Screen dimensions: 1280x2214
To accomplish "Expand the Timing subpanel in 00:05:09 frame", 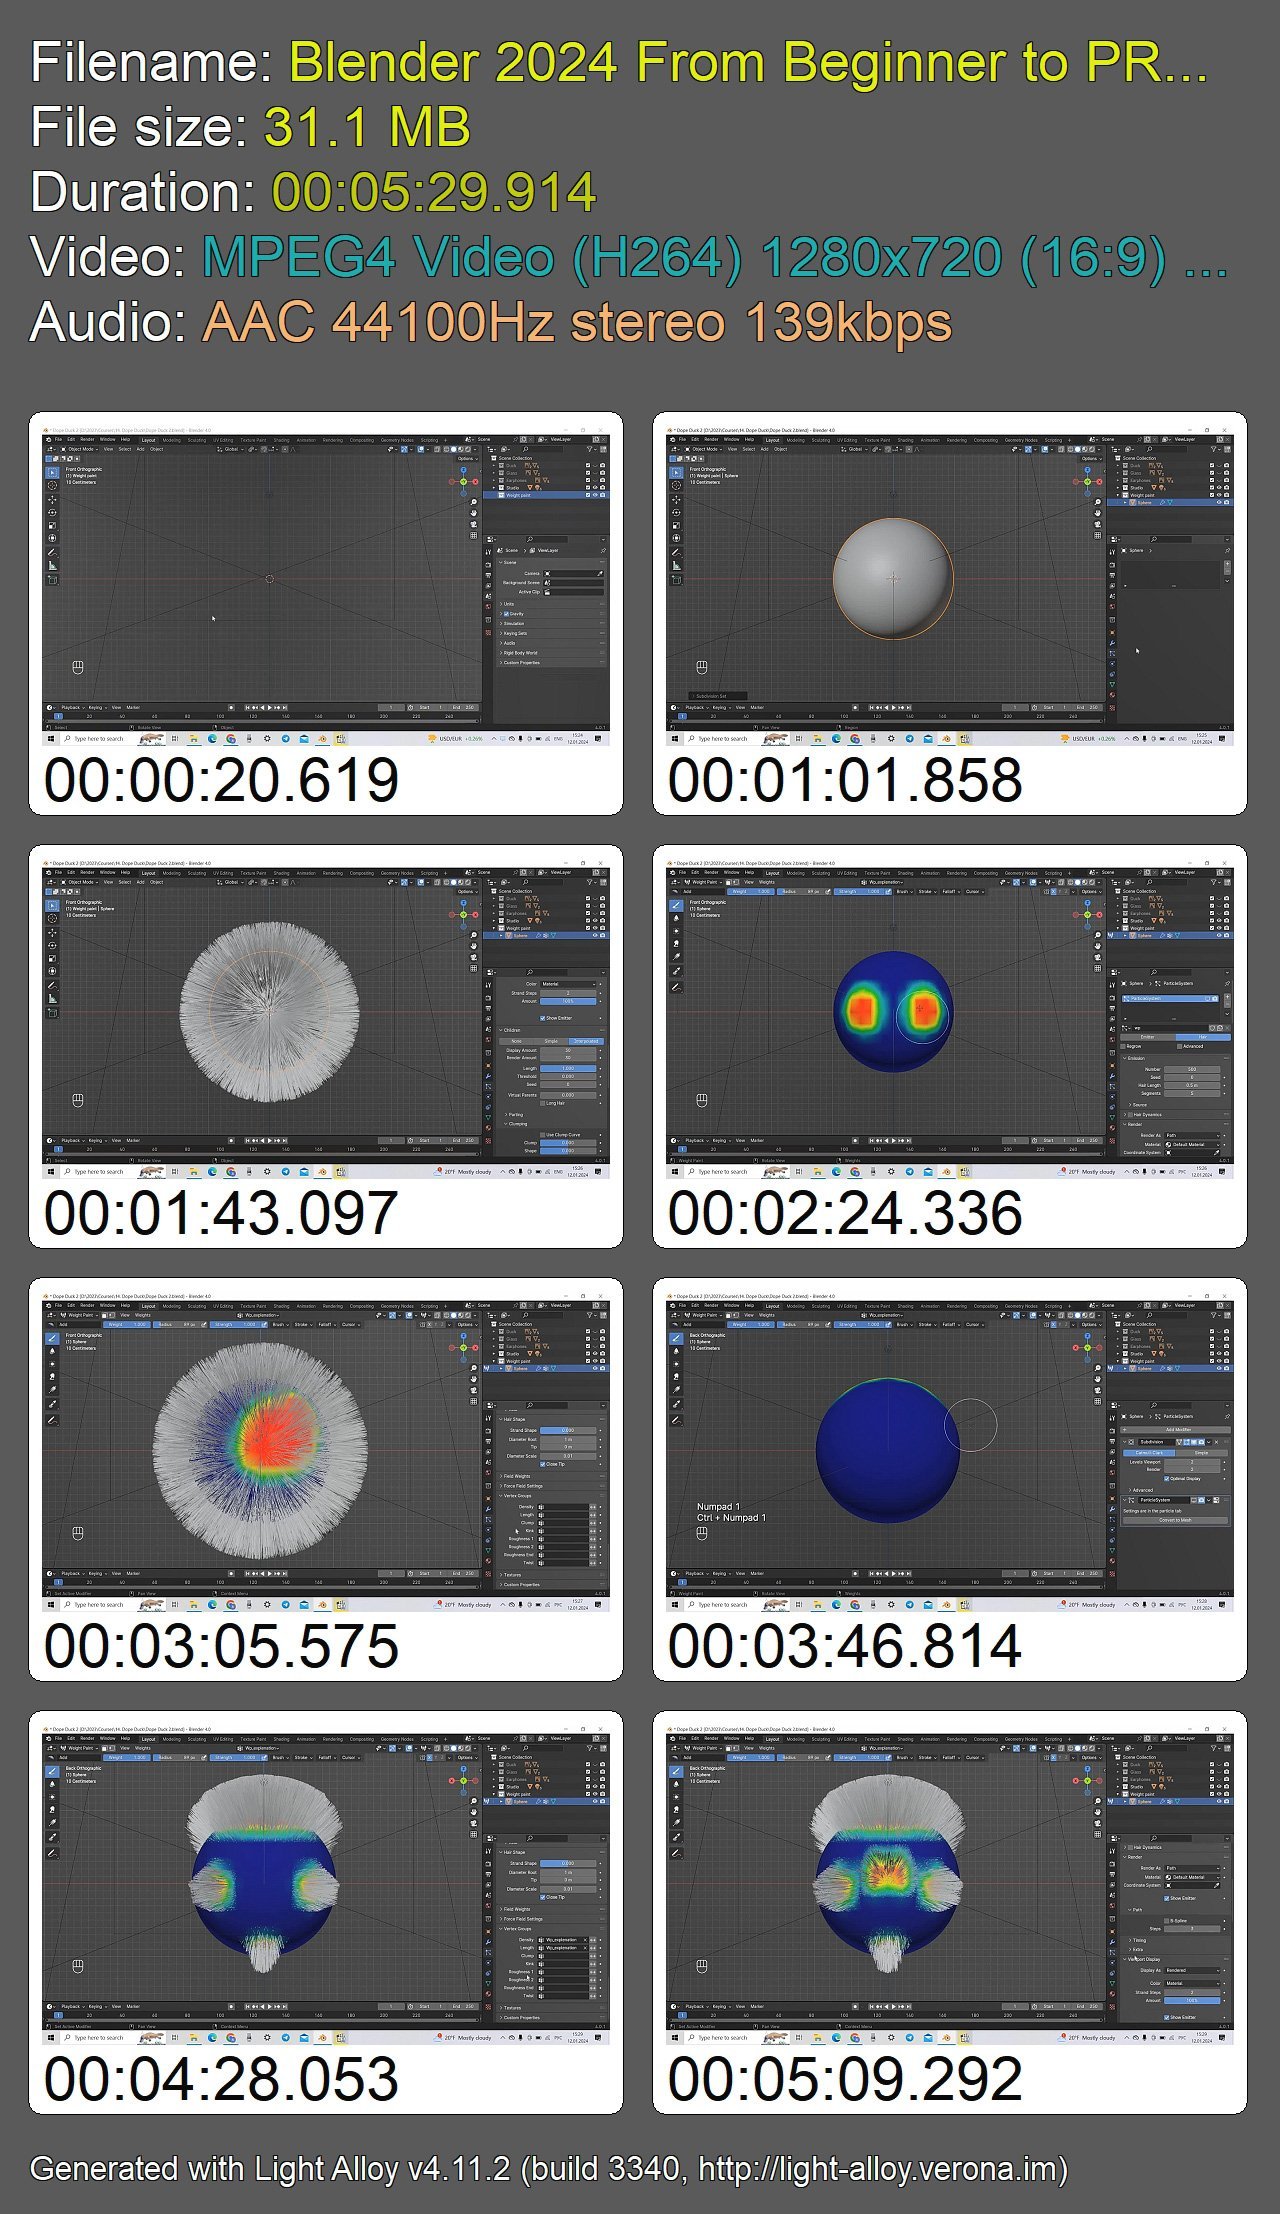I will pyautogui.click(x=1138, y=1941).
